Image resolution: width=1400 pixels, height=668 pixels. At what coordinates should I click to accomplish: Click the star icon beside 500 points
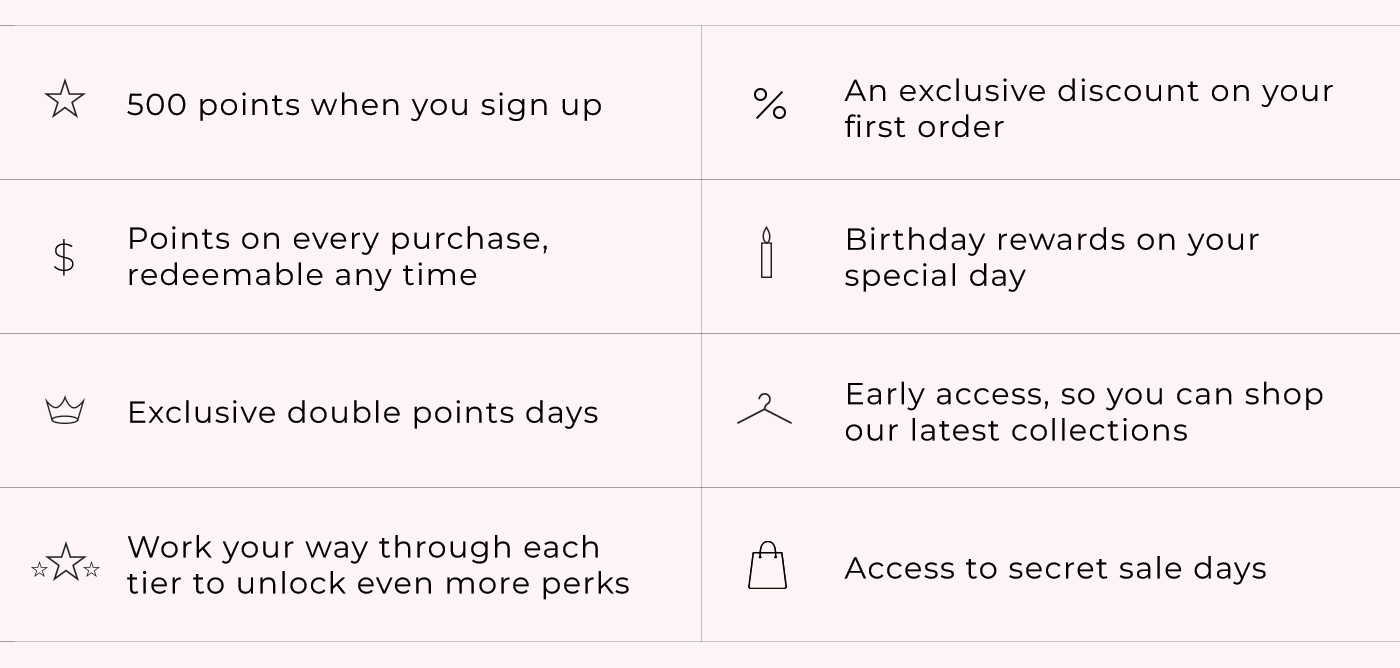pyautogui.click(x=65, y=100)
